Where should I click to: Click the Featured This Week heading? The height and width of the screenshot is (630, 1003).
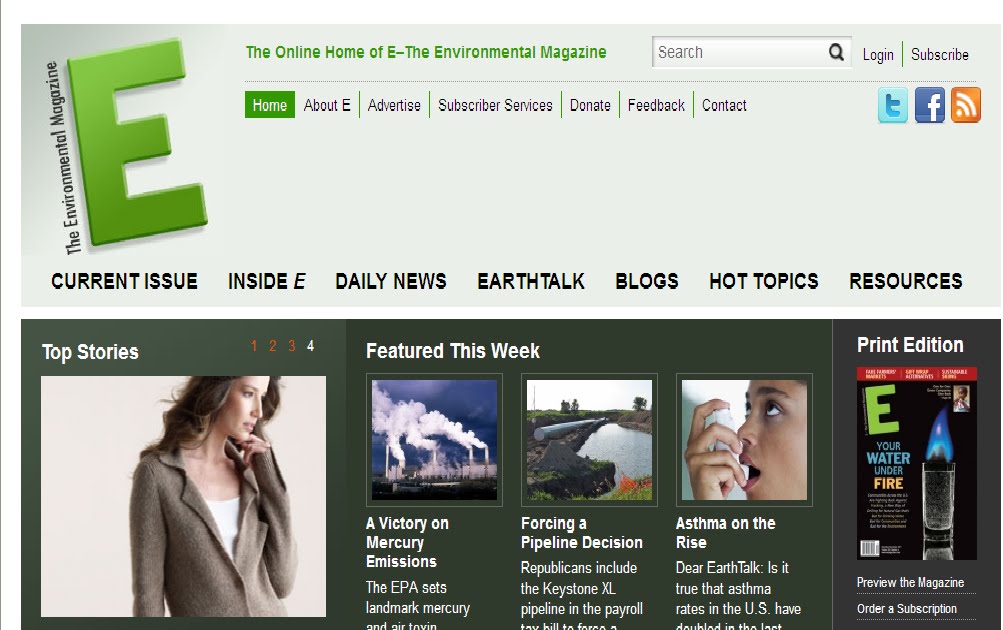453,351
